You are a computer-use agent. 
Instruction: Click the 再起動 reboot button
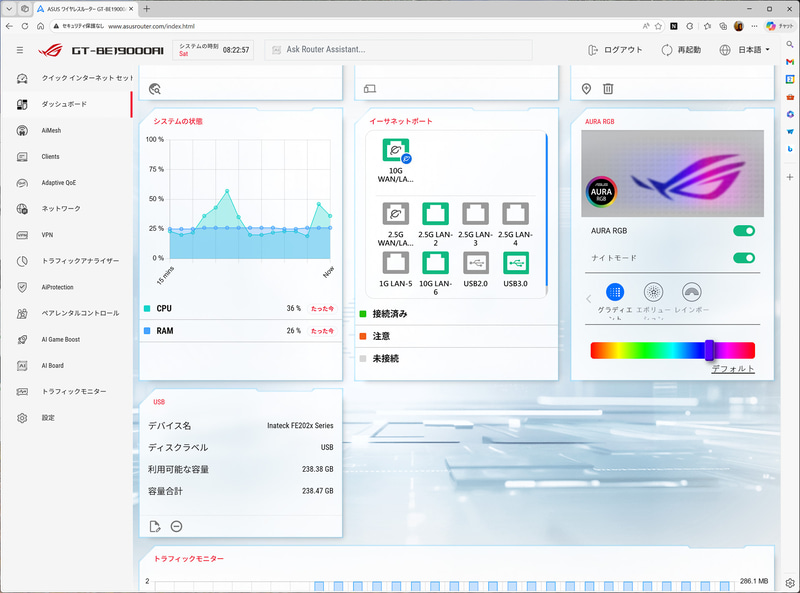(681, 50)
